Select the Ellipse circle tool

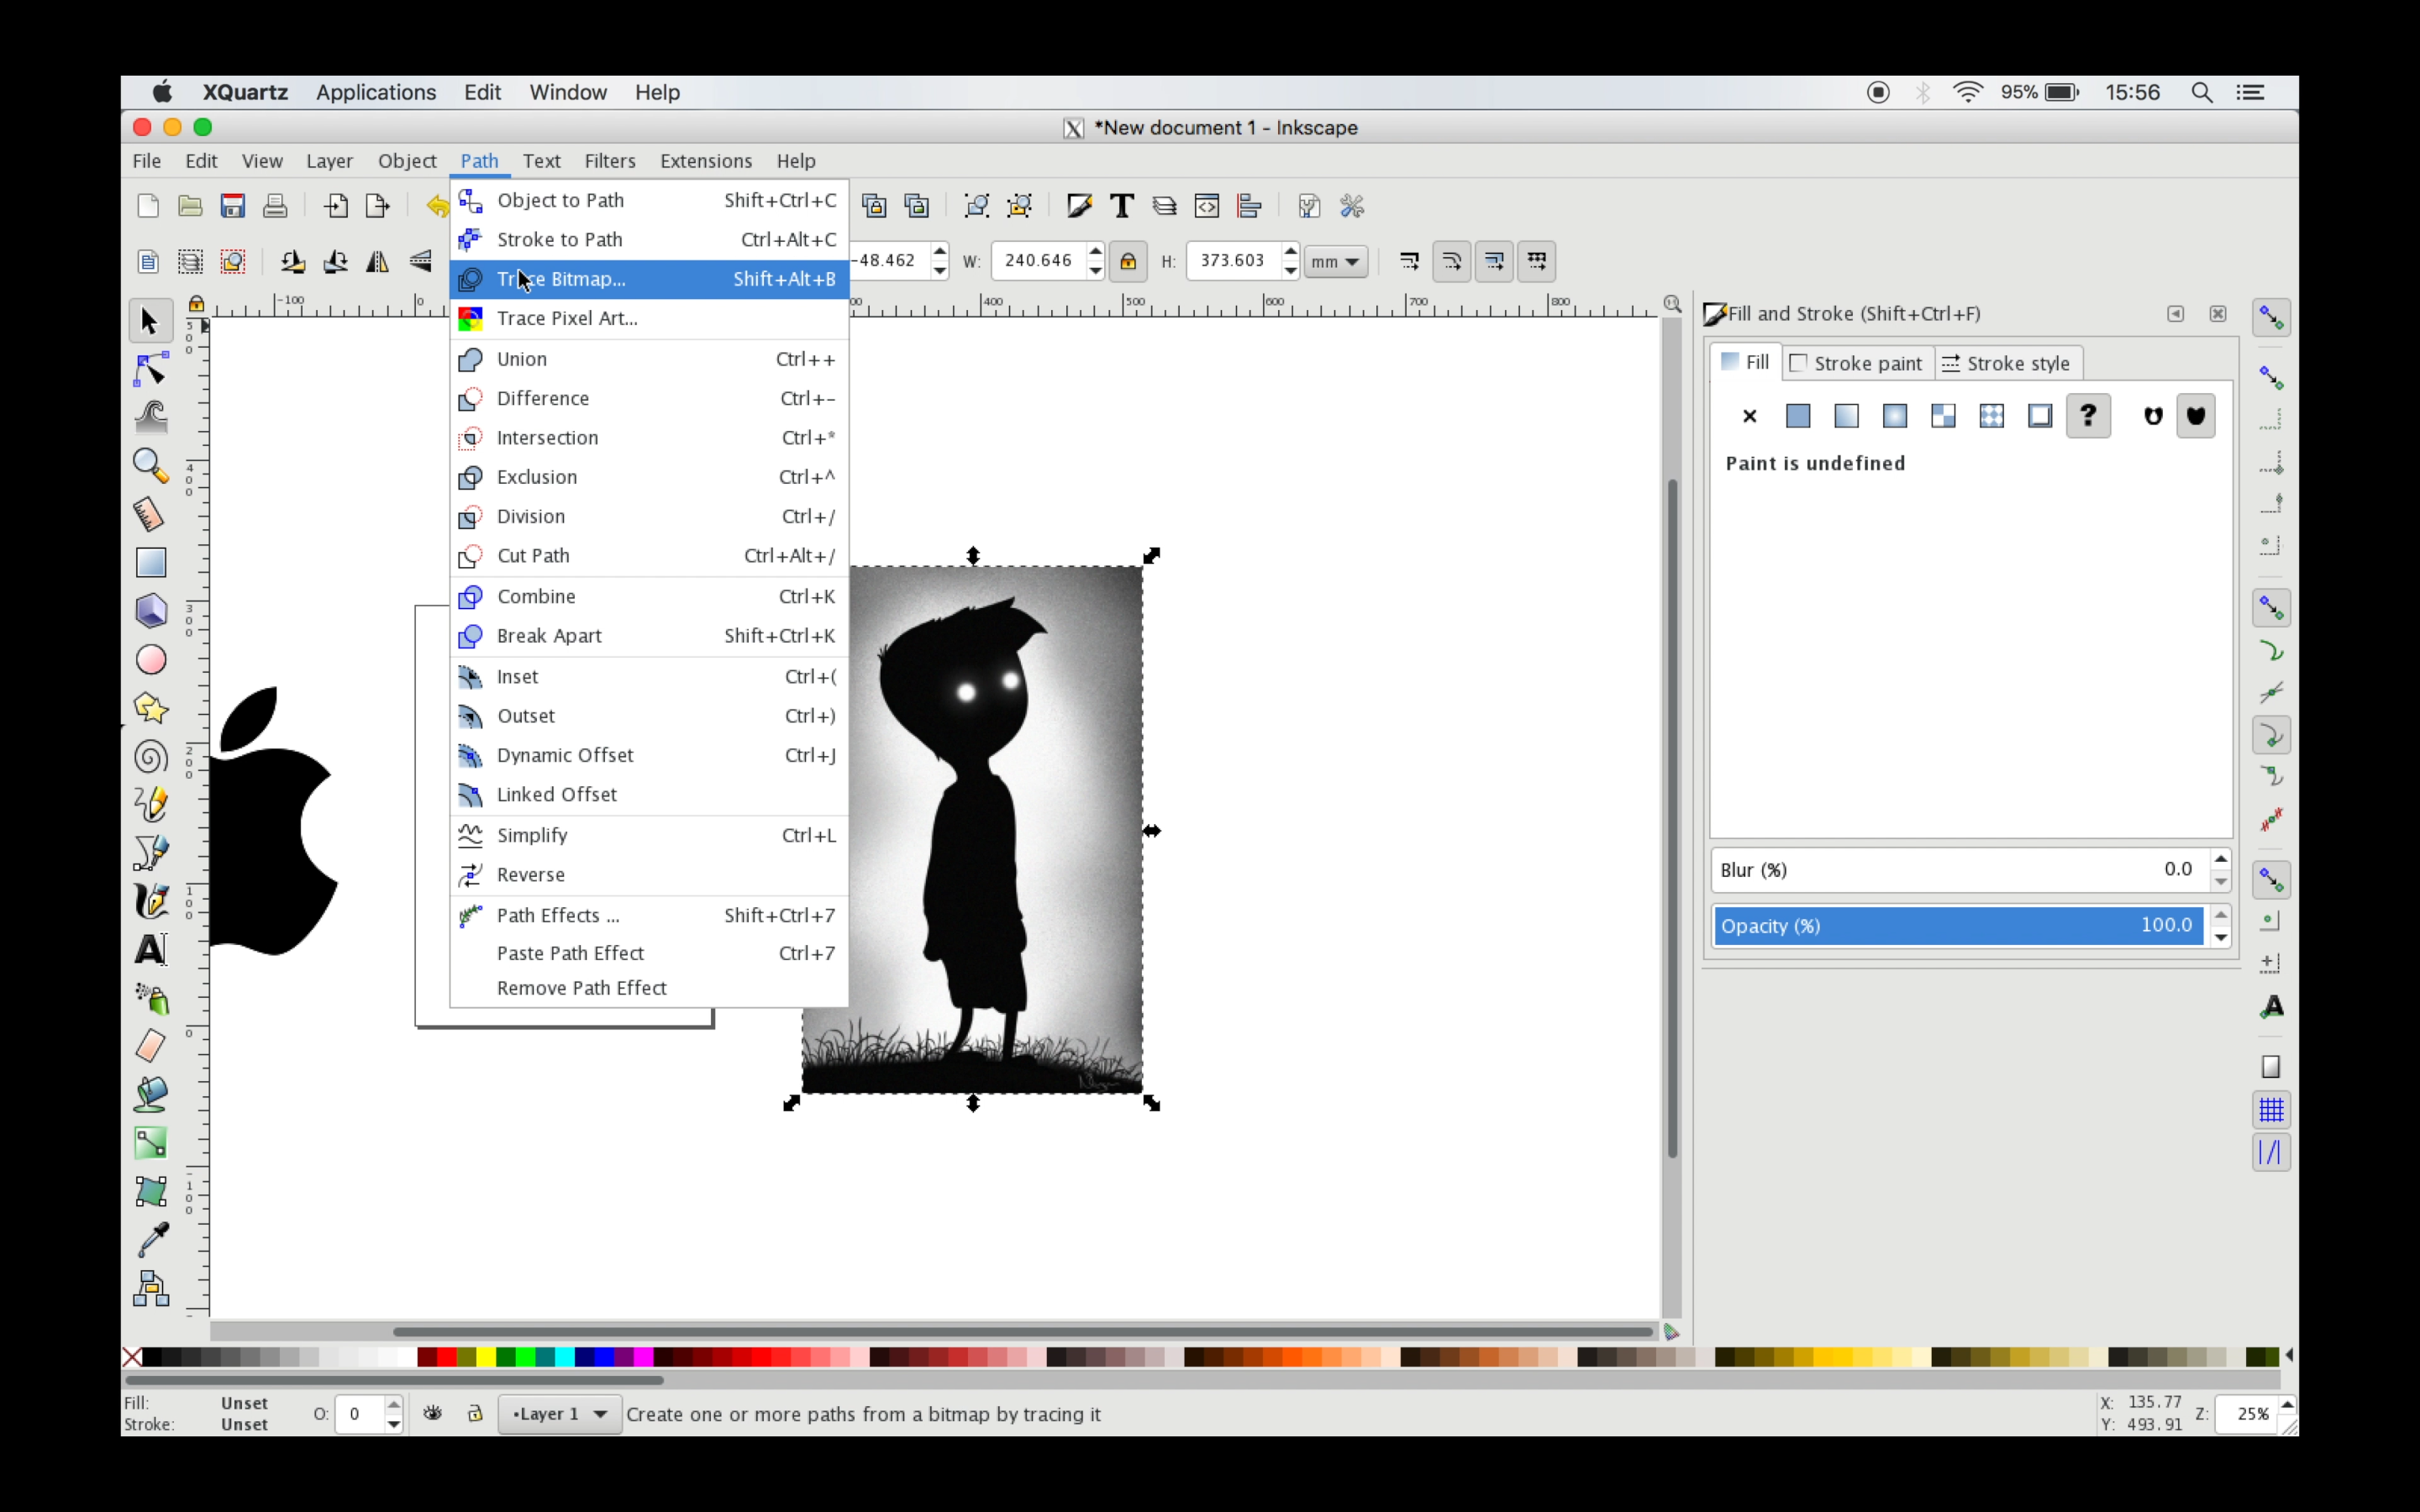pyautogui.click(x=150, y=660)
